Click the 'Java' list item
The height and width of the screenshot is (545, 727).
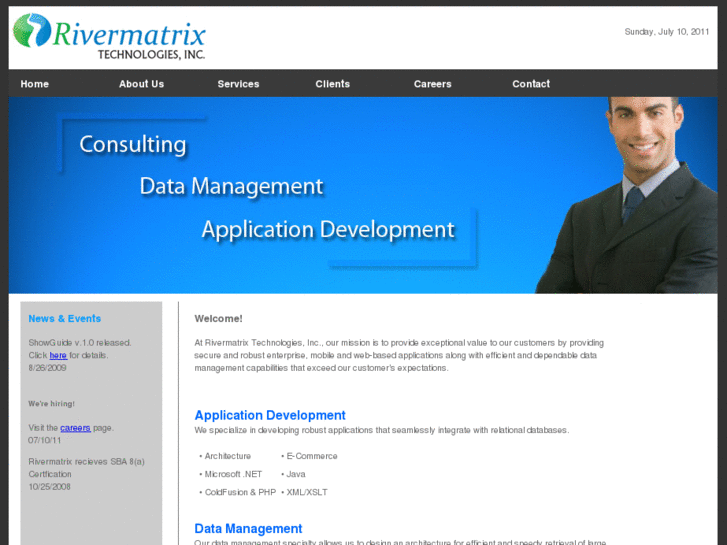click(x=296, y=474)
